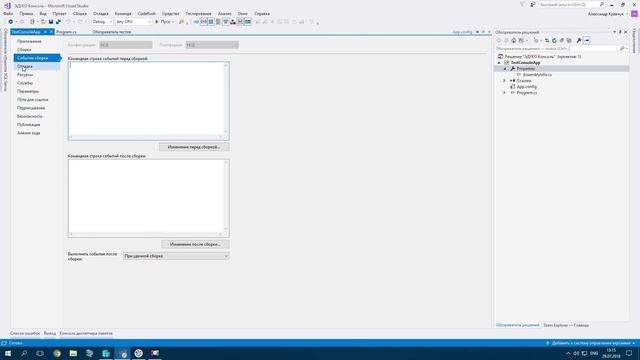Open File Explorer from the taskbar
Image resolution: width=640 pixels, height=360 pixels.
73,353
